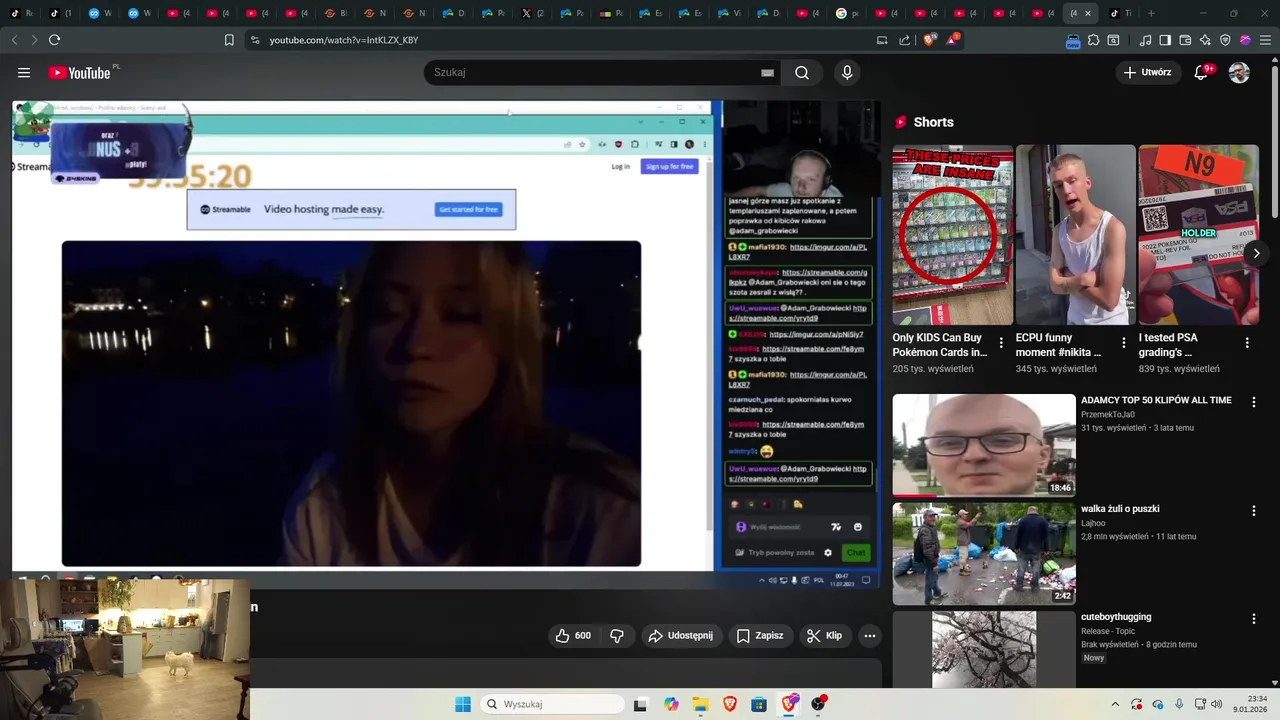Open the Brave VPN shield icon
The height and width of the screenshot is (720, 1280).
coord(1225,40)
